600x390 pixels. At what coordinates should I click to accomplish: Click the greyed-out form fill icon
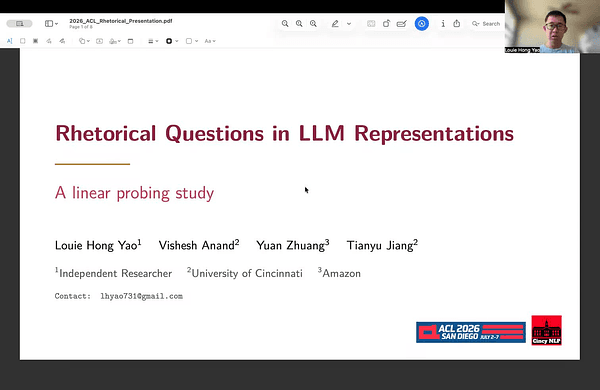pos(371,24)
